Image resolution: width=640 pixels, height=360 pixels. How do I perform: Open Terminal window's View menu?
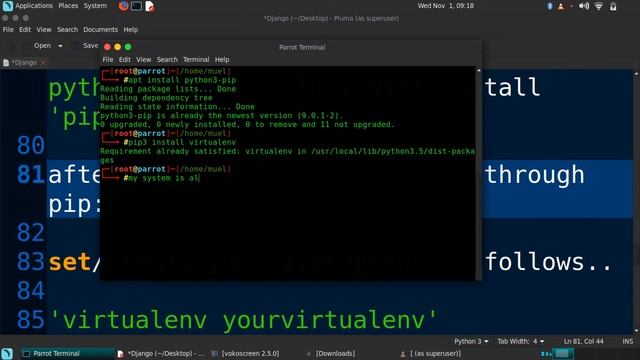(143, 60)
